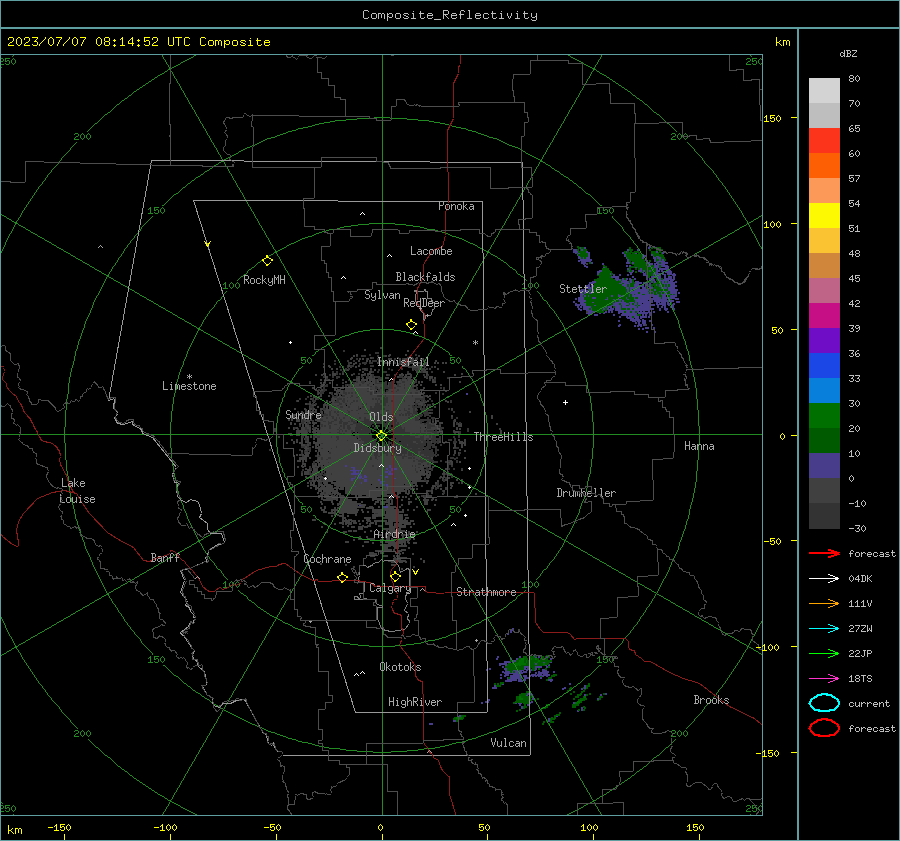Click the -100 label on bottom axis
The image size is (900, 841).
tap(165, 828)
